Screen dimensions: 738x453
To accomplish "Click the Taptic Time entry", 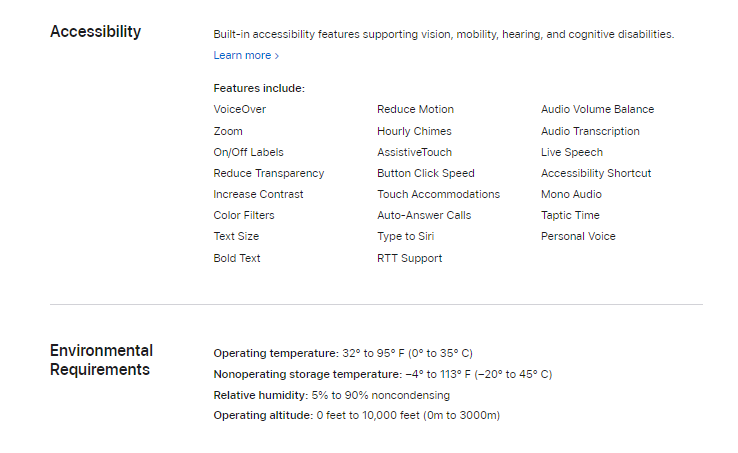I will (570, 215).
